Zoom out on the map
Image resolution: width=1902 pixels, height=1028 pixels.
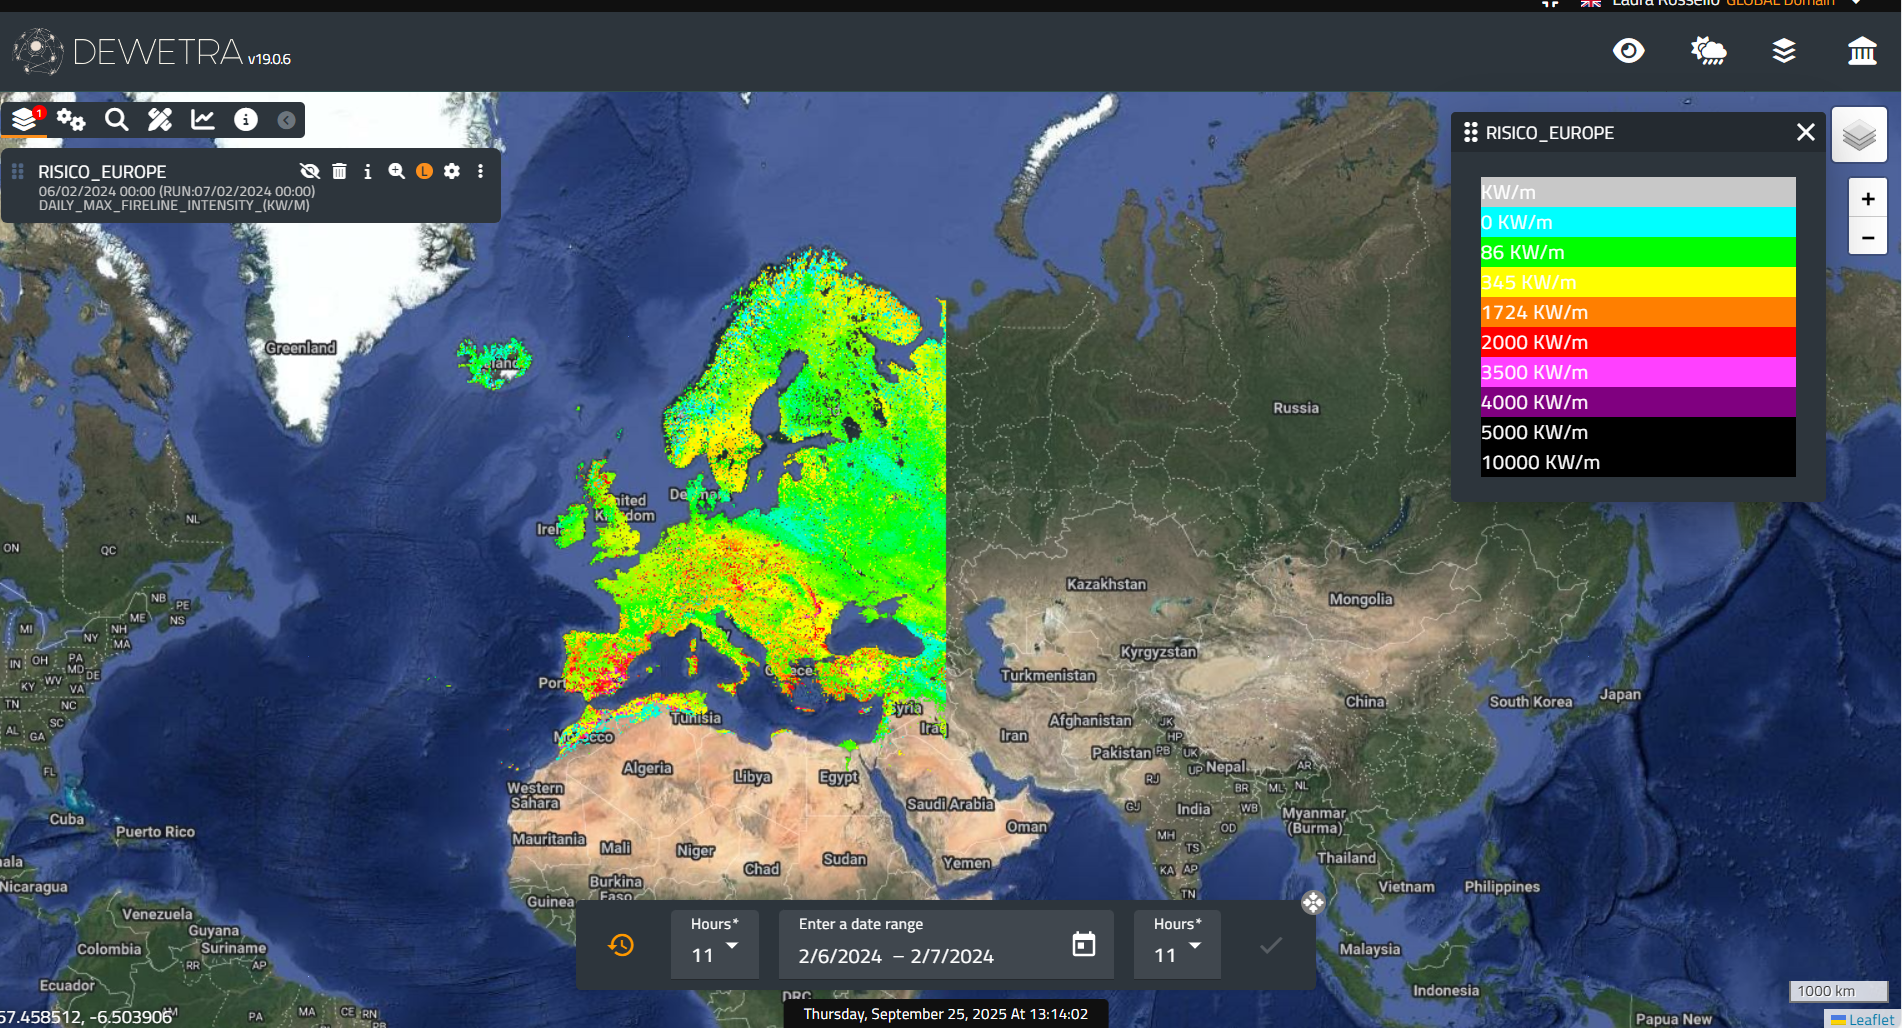point(1867,238)
